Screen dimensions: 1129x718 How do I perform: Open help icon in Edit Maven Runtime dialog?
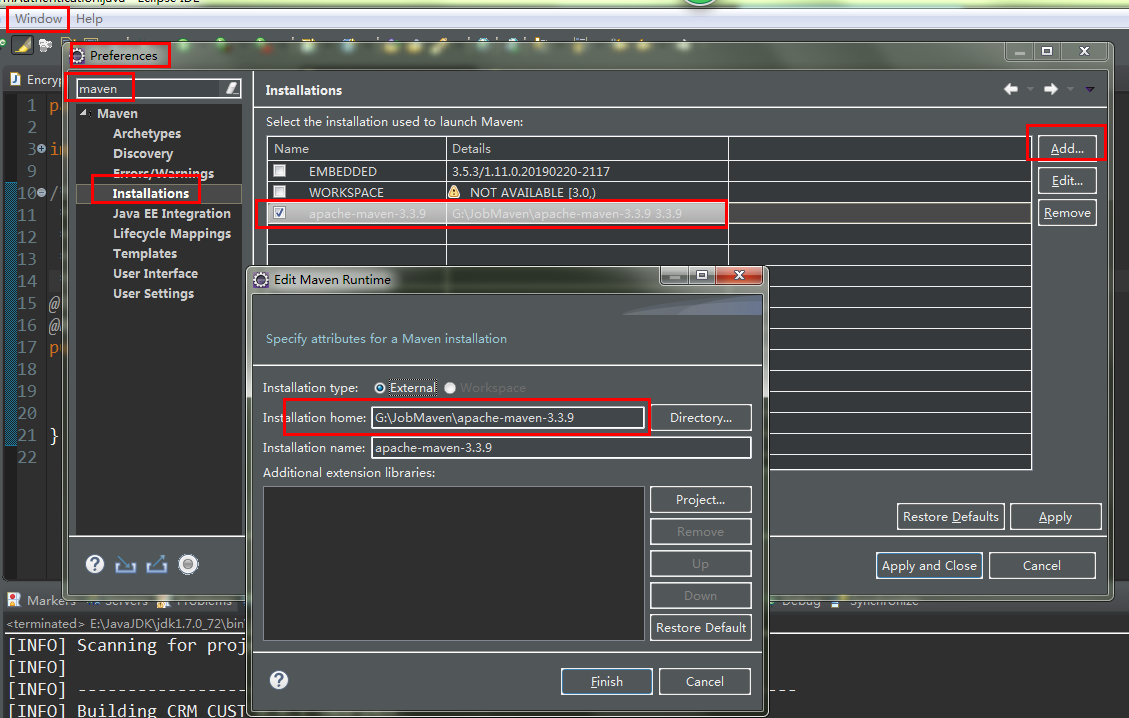pyautogui.click(x=279, y=681)
